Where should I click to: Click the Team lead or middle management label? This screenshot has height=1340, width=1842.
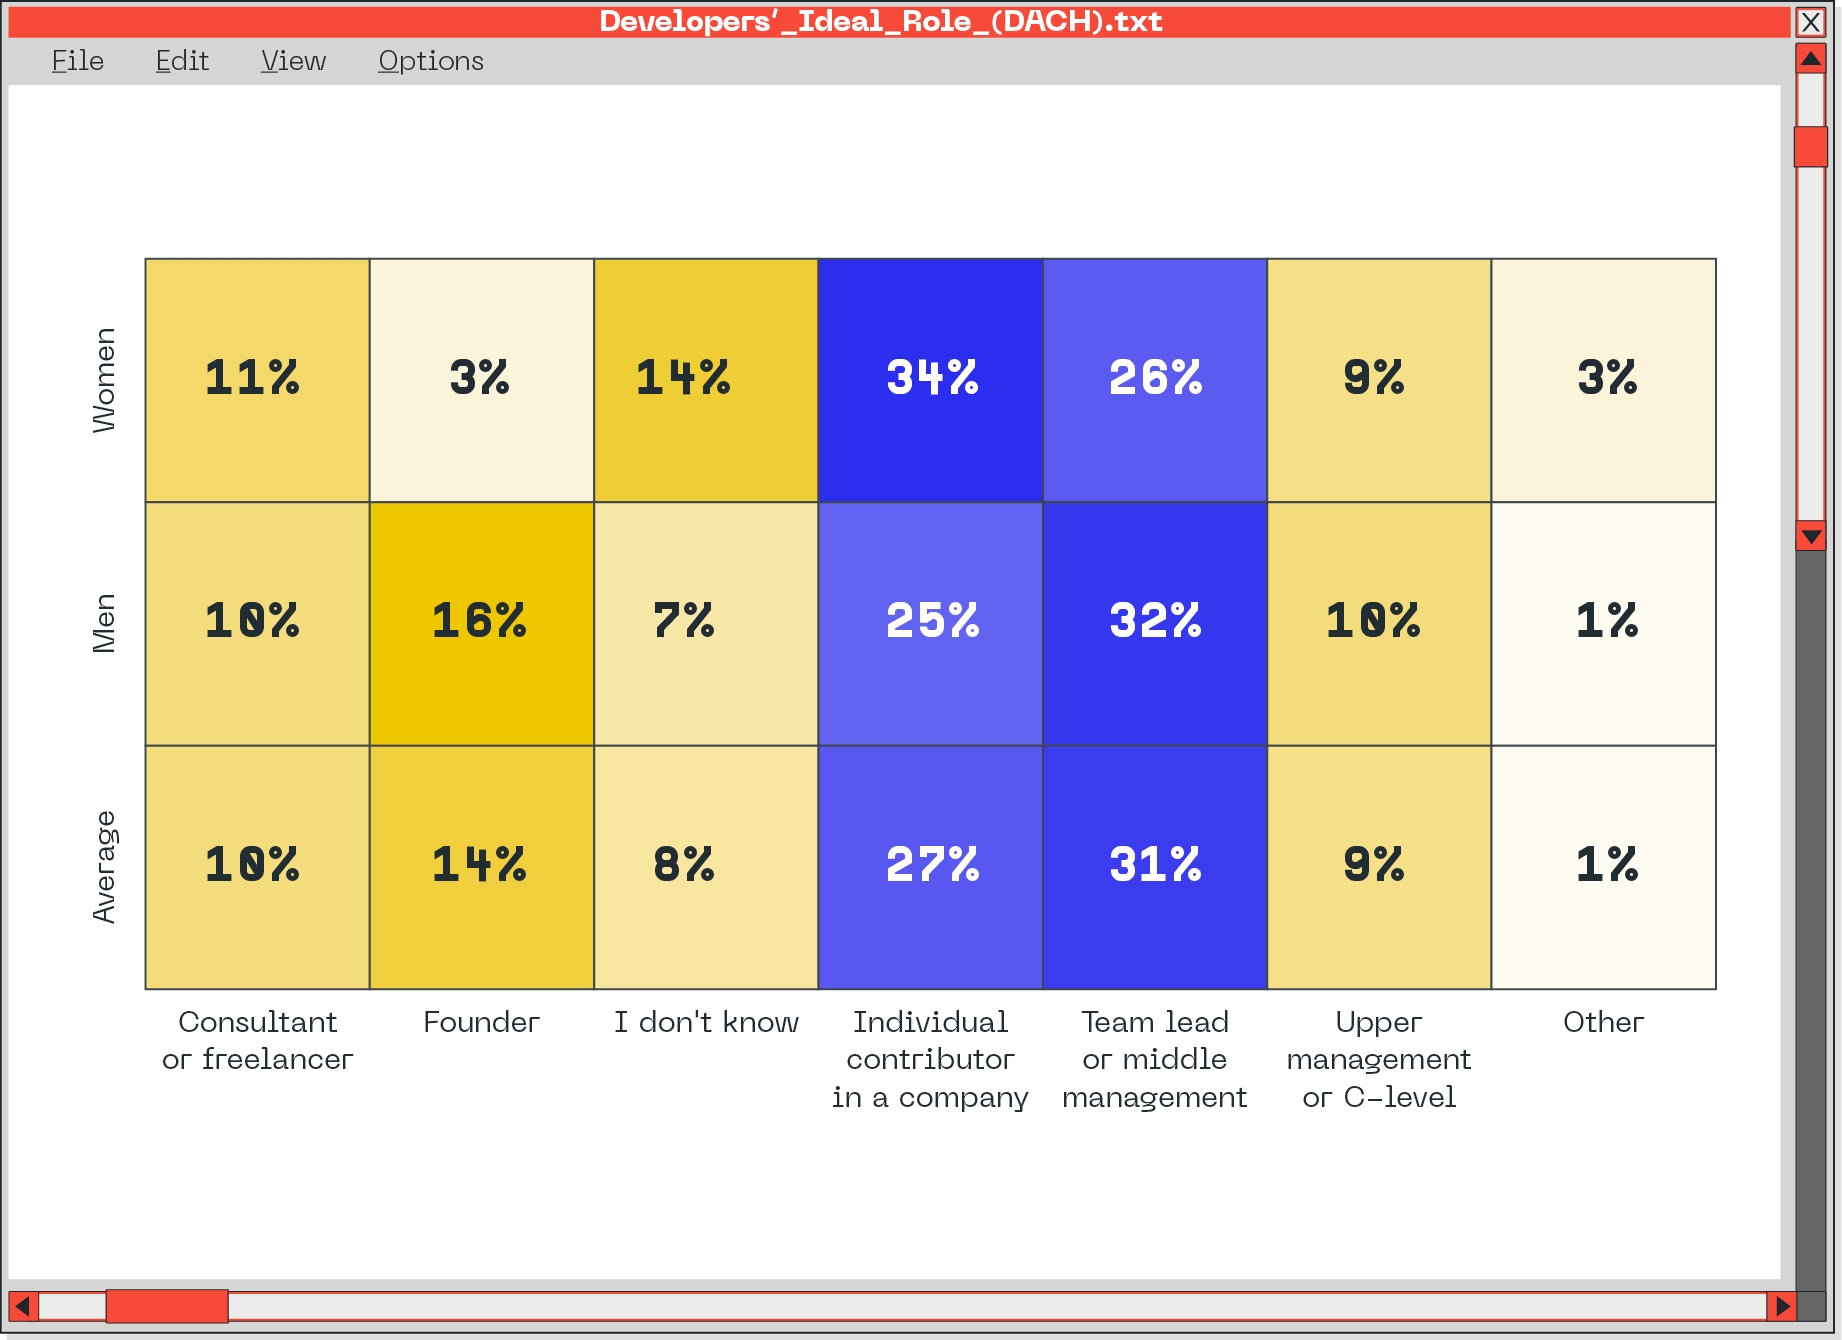coord(1155,1059)
